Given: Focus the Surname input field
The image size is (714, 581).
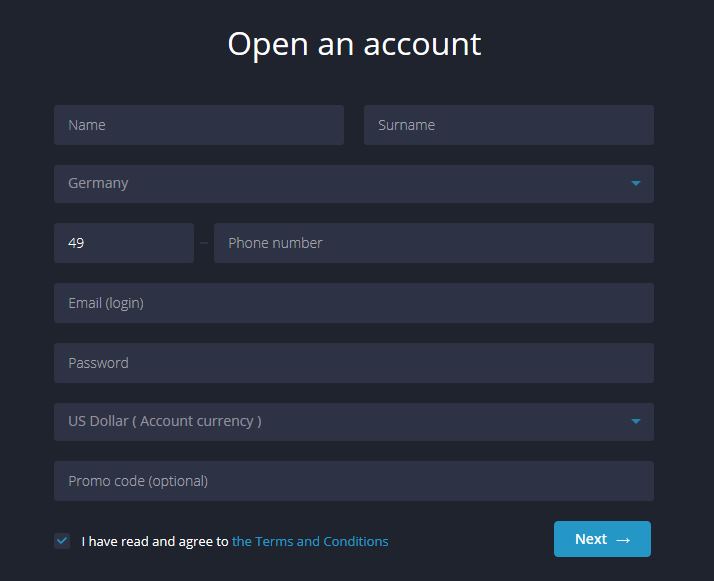Looking at the screenshot, I should 509,125.
